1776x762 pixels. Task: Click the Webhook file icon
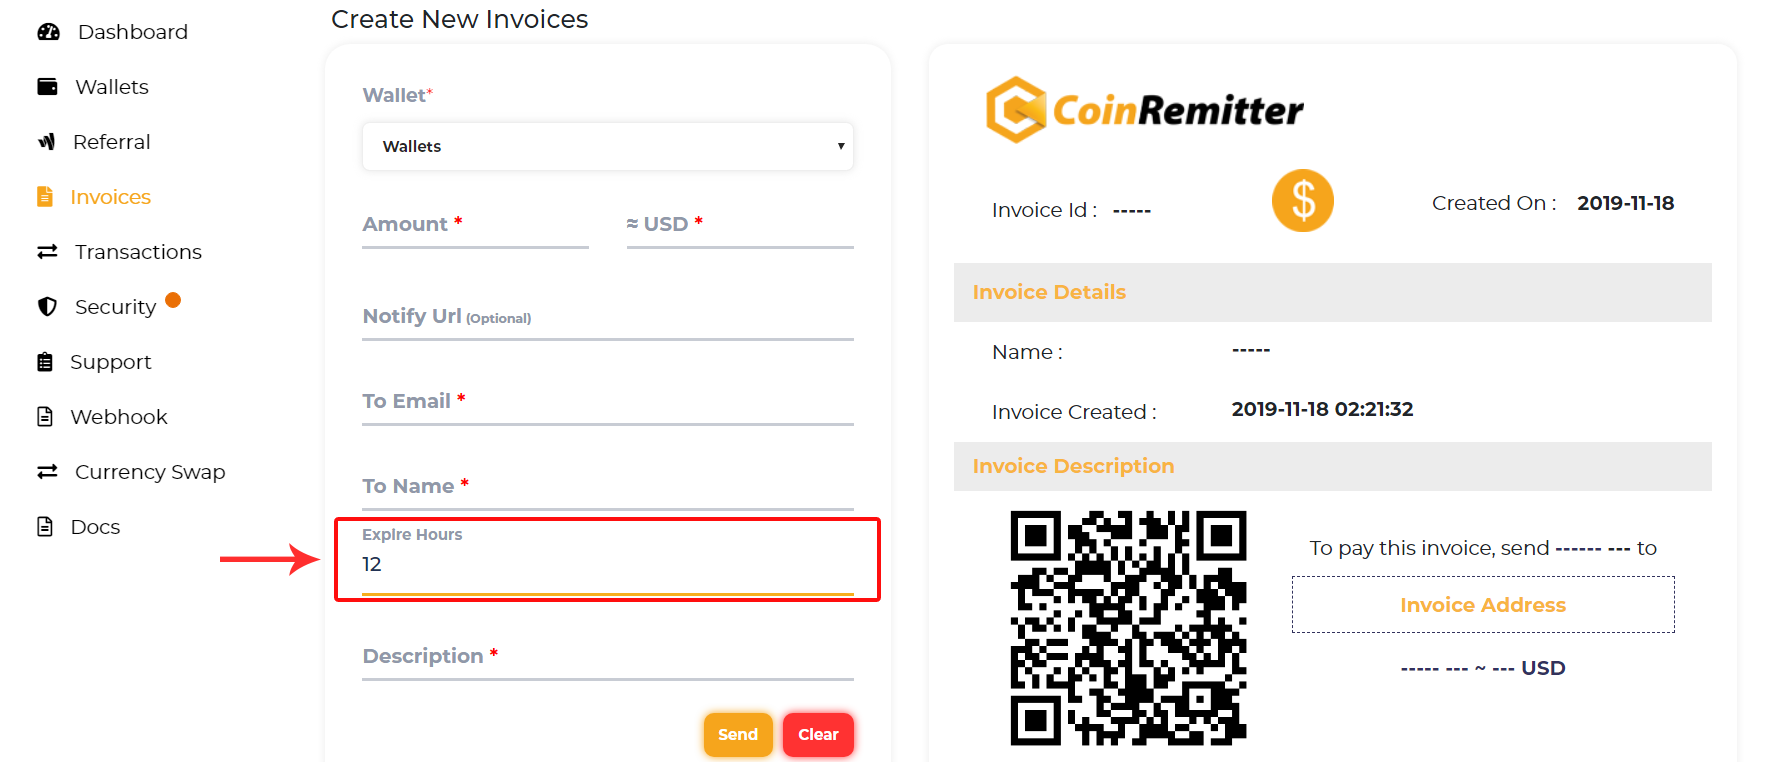click(x=45, y=417)
